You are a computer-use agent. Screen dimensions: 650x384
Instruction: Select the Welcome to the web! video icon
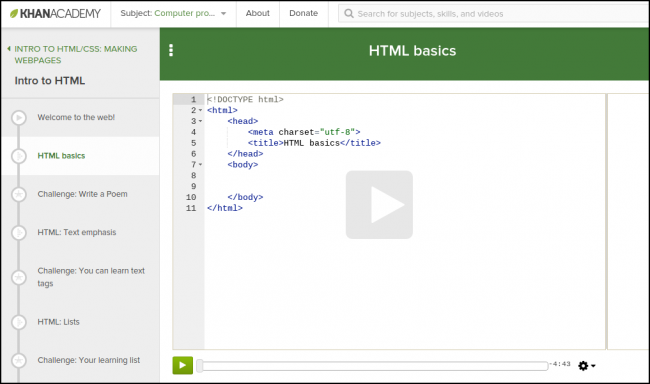(19, 118)
